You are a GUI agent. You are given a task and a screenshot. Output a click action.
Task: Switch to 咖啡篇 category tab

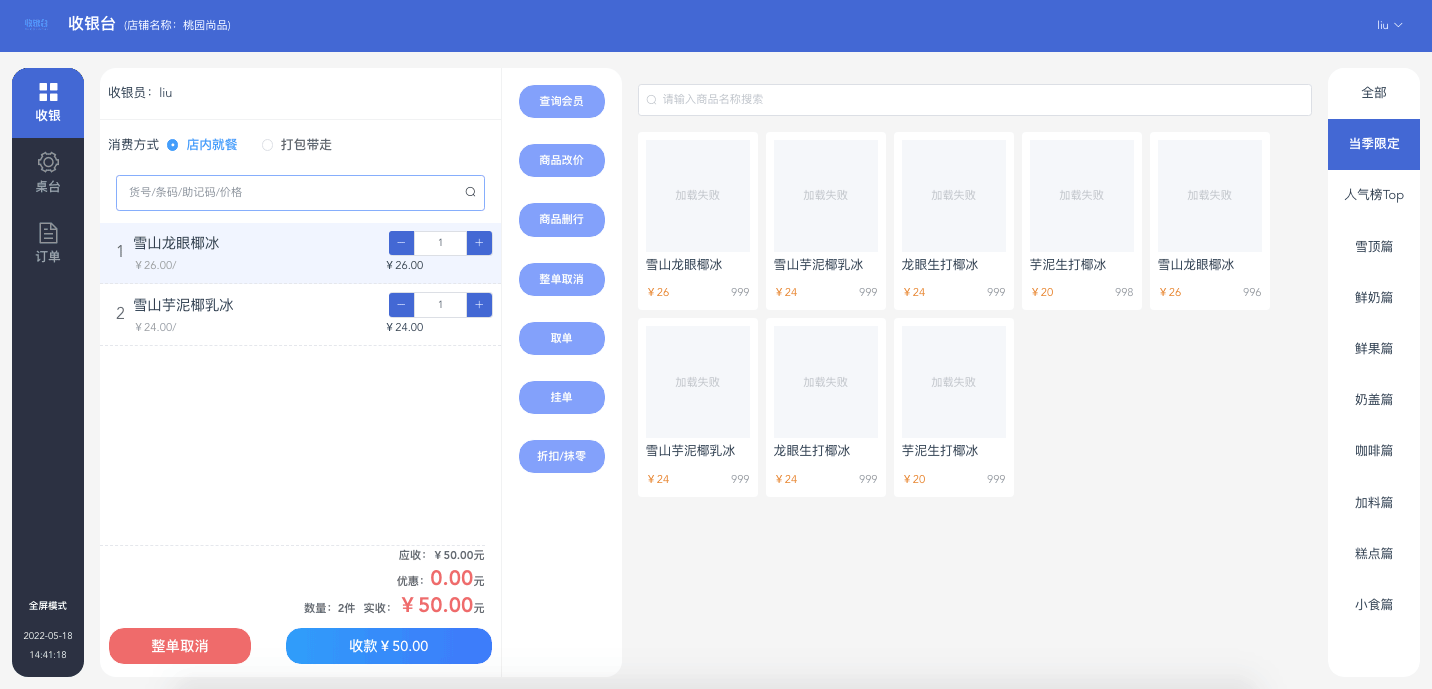pos(1374,451)
